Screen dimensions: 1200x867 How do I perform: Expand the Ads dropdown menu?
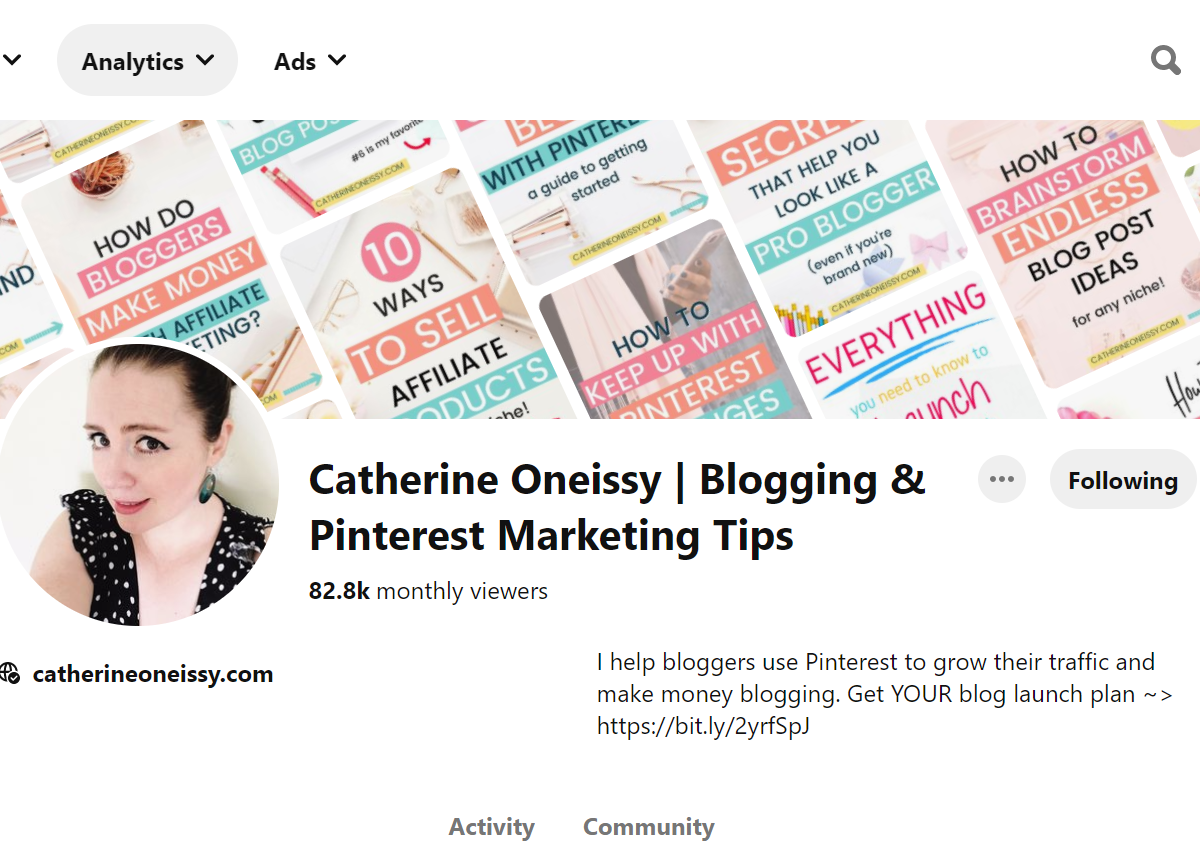coord(310,61)
